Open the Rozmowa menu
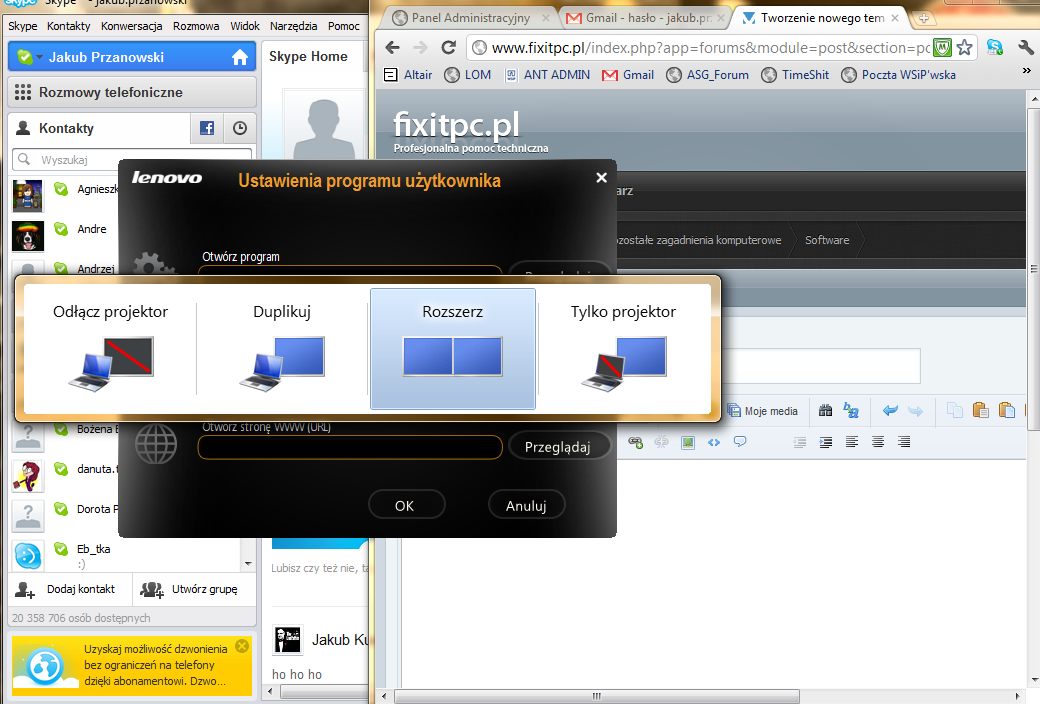 coord(196,26)
